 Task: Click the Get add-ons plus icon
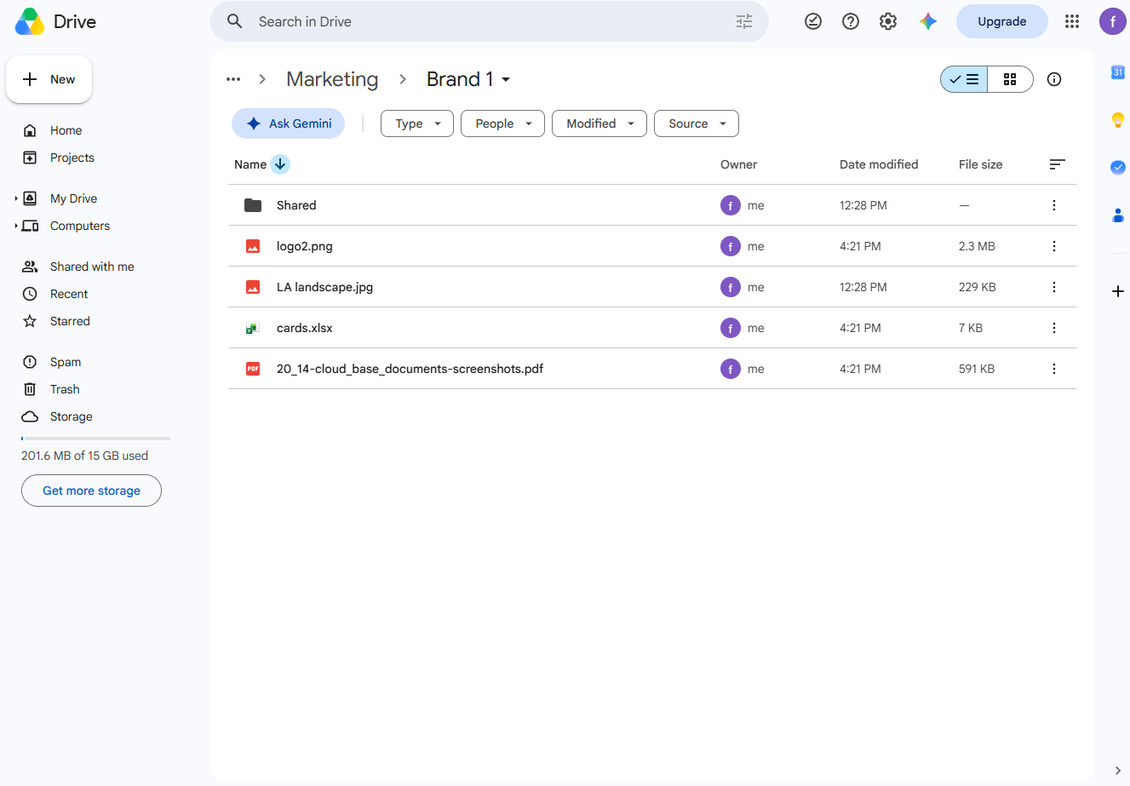[1118, 291]
